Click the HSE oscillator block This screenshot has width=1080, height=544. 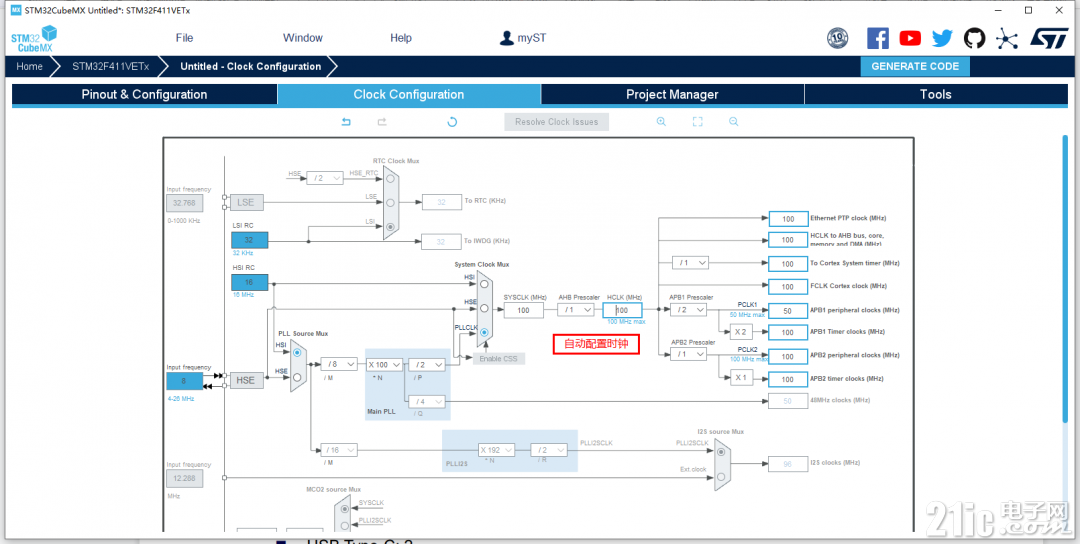click(x=246, y=379)
